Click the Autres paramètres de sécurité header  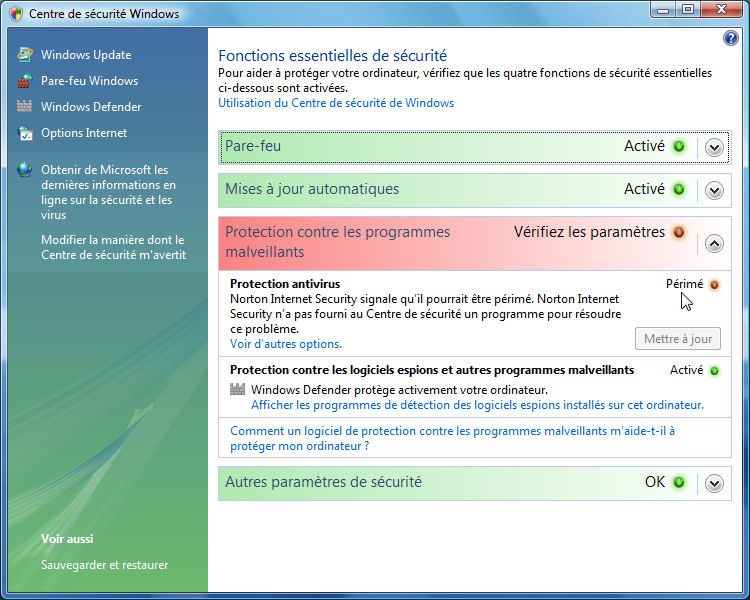coord(474,483)
